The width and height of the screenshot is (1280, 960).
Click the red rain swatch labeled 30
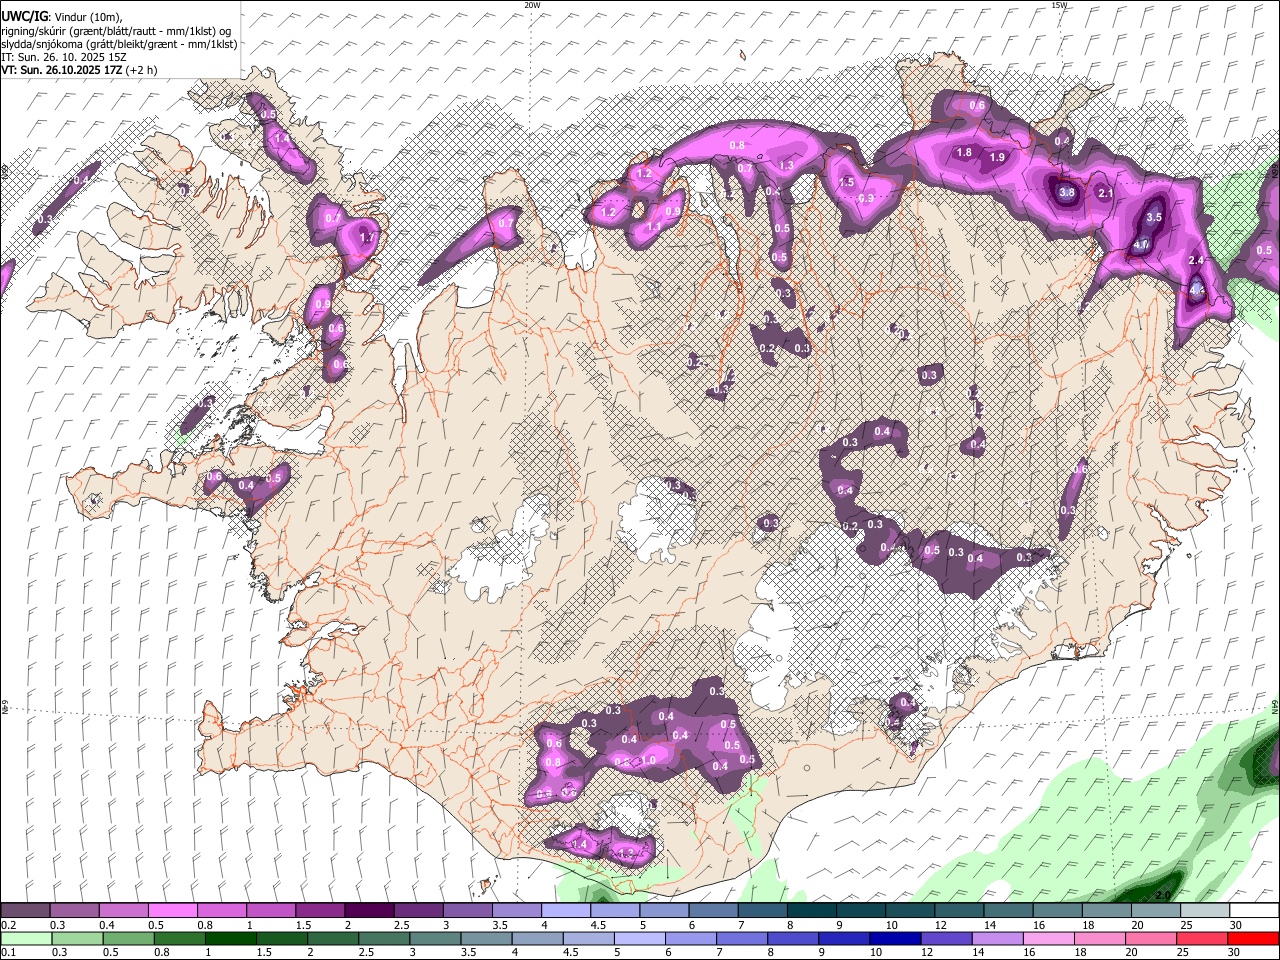(x=1253, y=938)
